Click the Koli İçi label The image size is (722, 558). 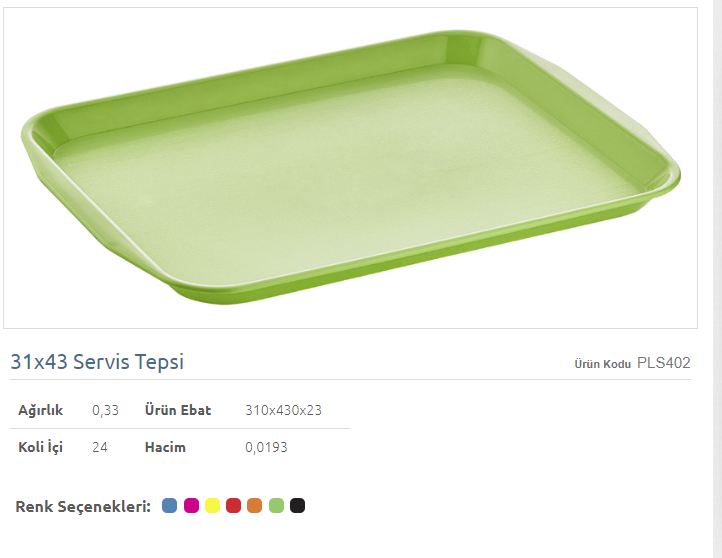pyautogui.click(x=41, y=447)
